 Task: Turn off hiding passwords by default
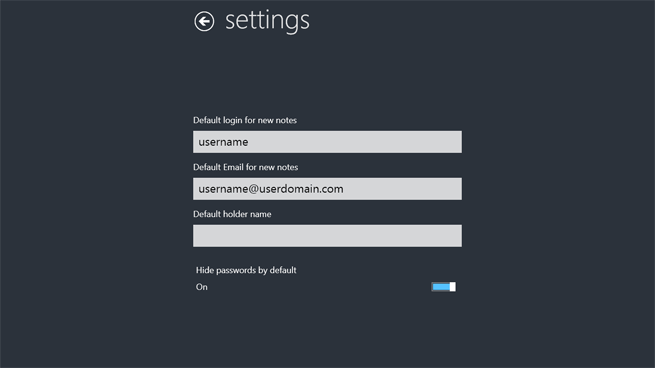443,287
